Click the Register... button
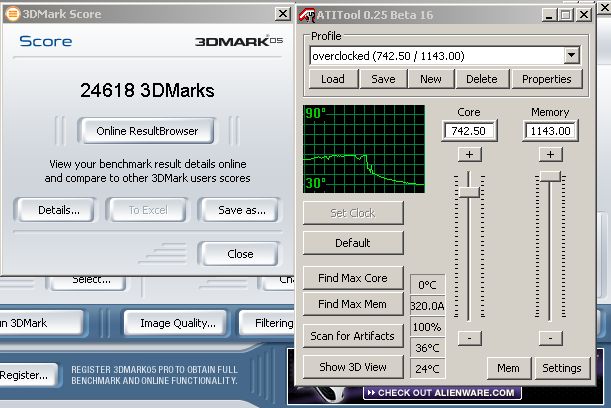The width and height of the screenshot is (611, 408). [x=28, y=375]
